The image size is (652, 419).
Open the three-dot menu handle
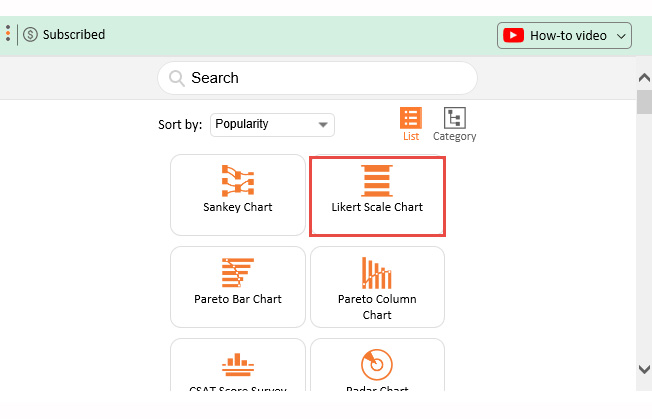[x=8, y=34]
